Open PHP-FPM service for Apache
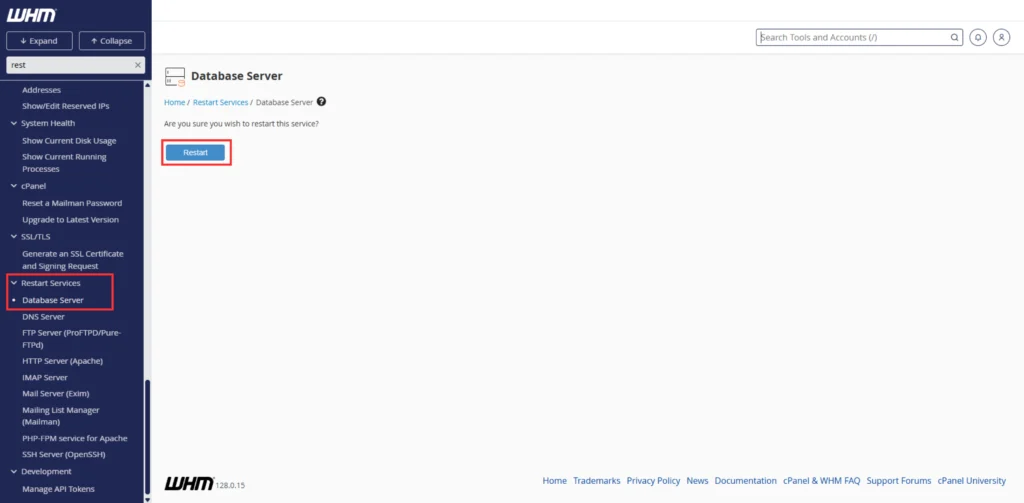 coord(74,438)
